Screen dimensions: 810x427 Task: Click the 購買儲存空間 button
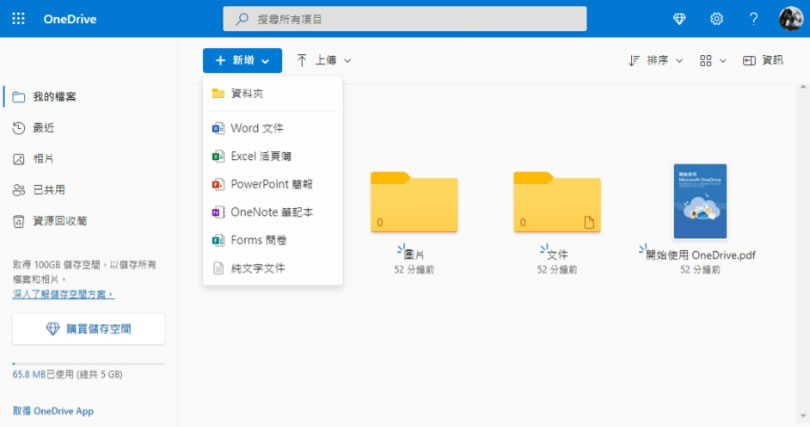[x=89, y=329]
